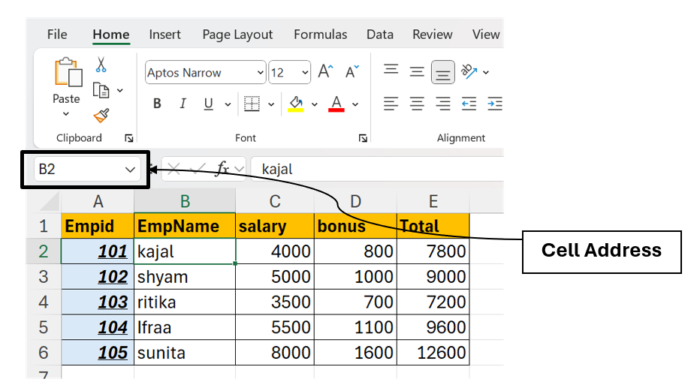Click the Total cell showing 12600
The width and height of the screenshot is (700, 391).
433,353
